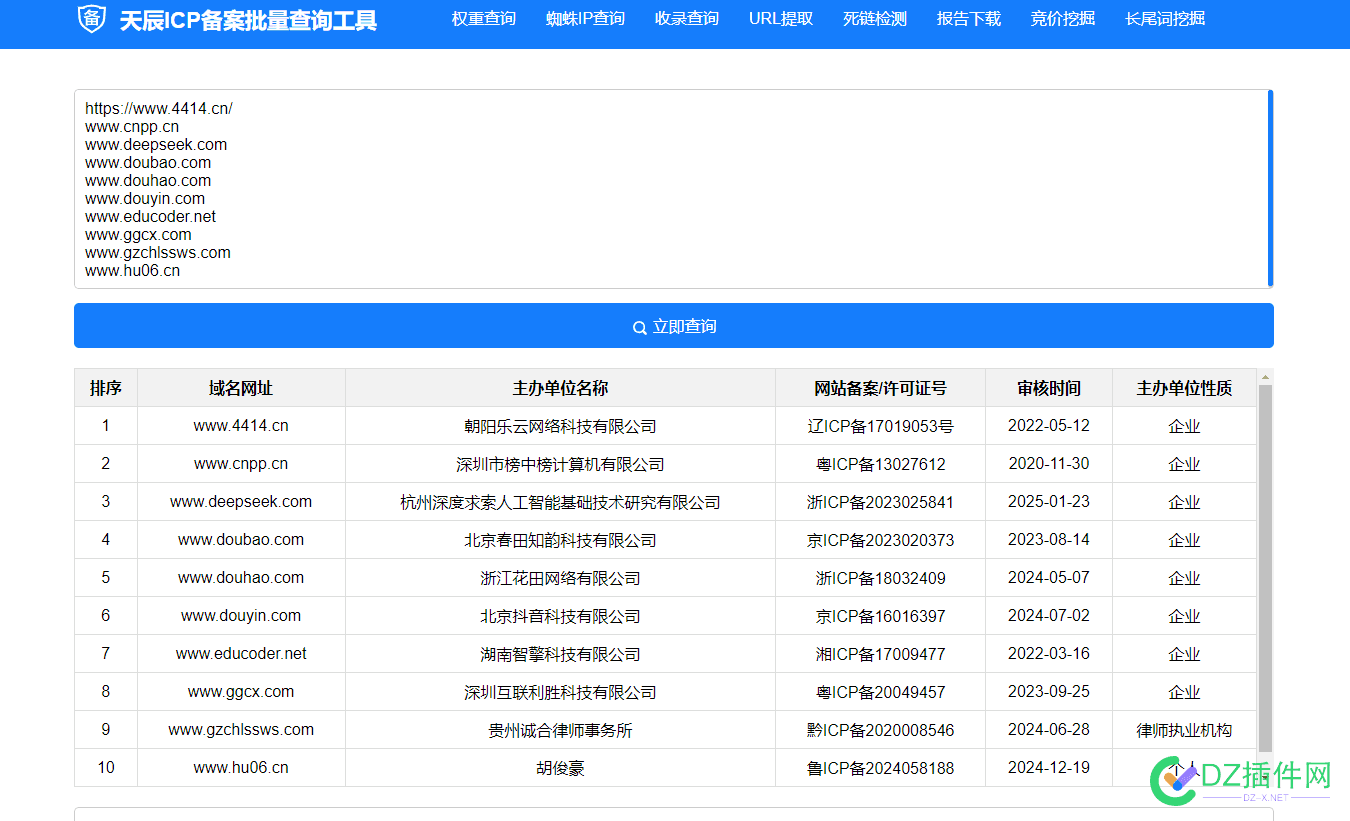Select www.cnpp.cn domain cell

coord(241,464)
